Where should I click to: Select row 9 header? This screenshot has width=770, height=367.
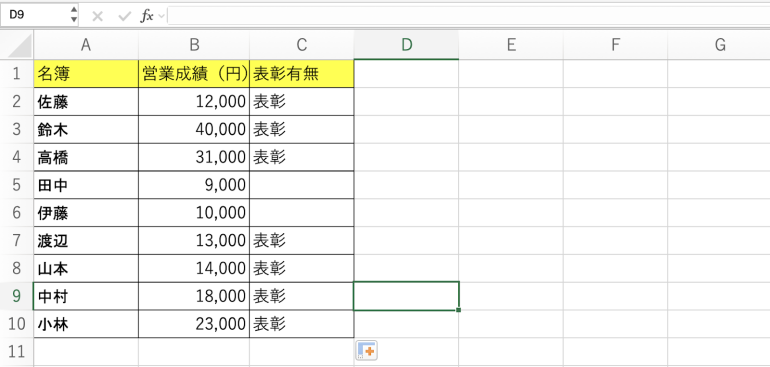(x=17, y=296)
